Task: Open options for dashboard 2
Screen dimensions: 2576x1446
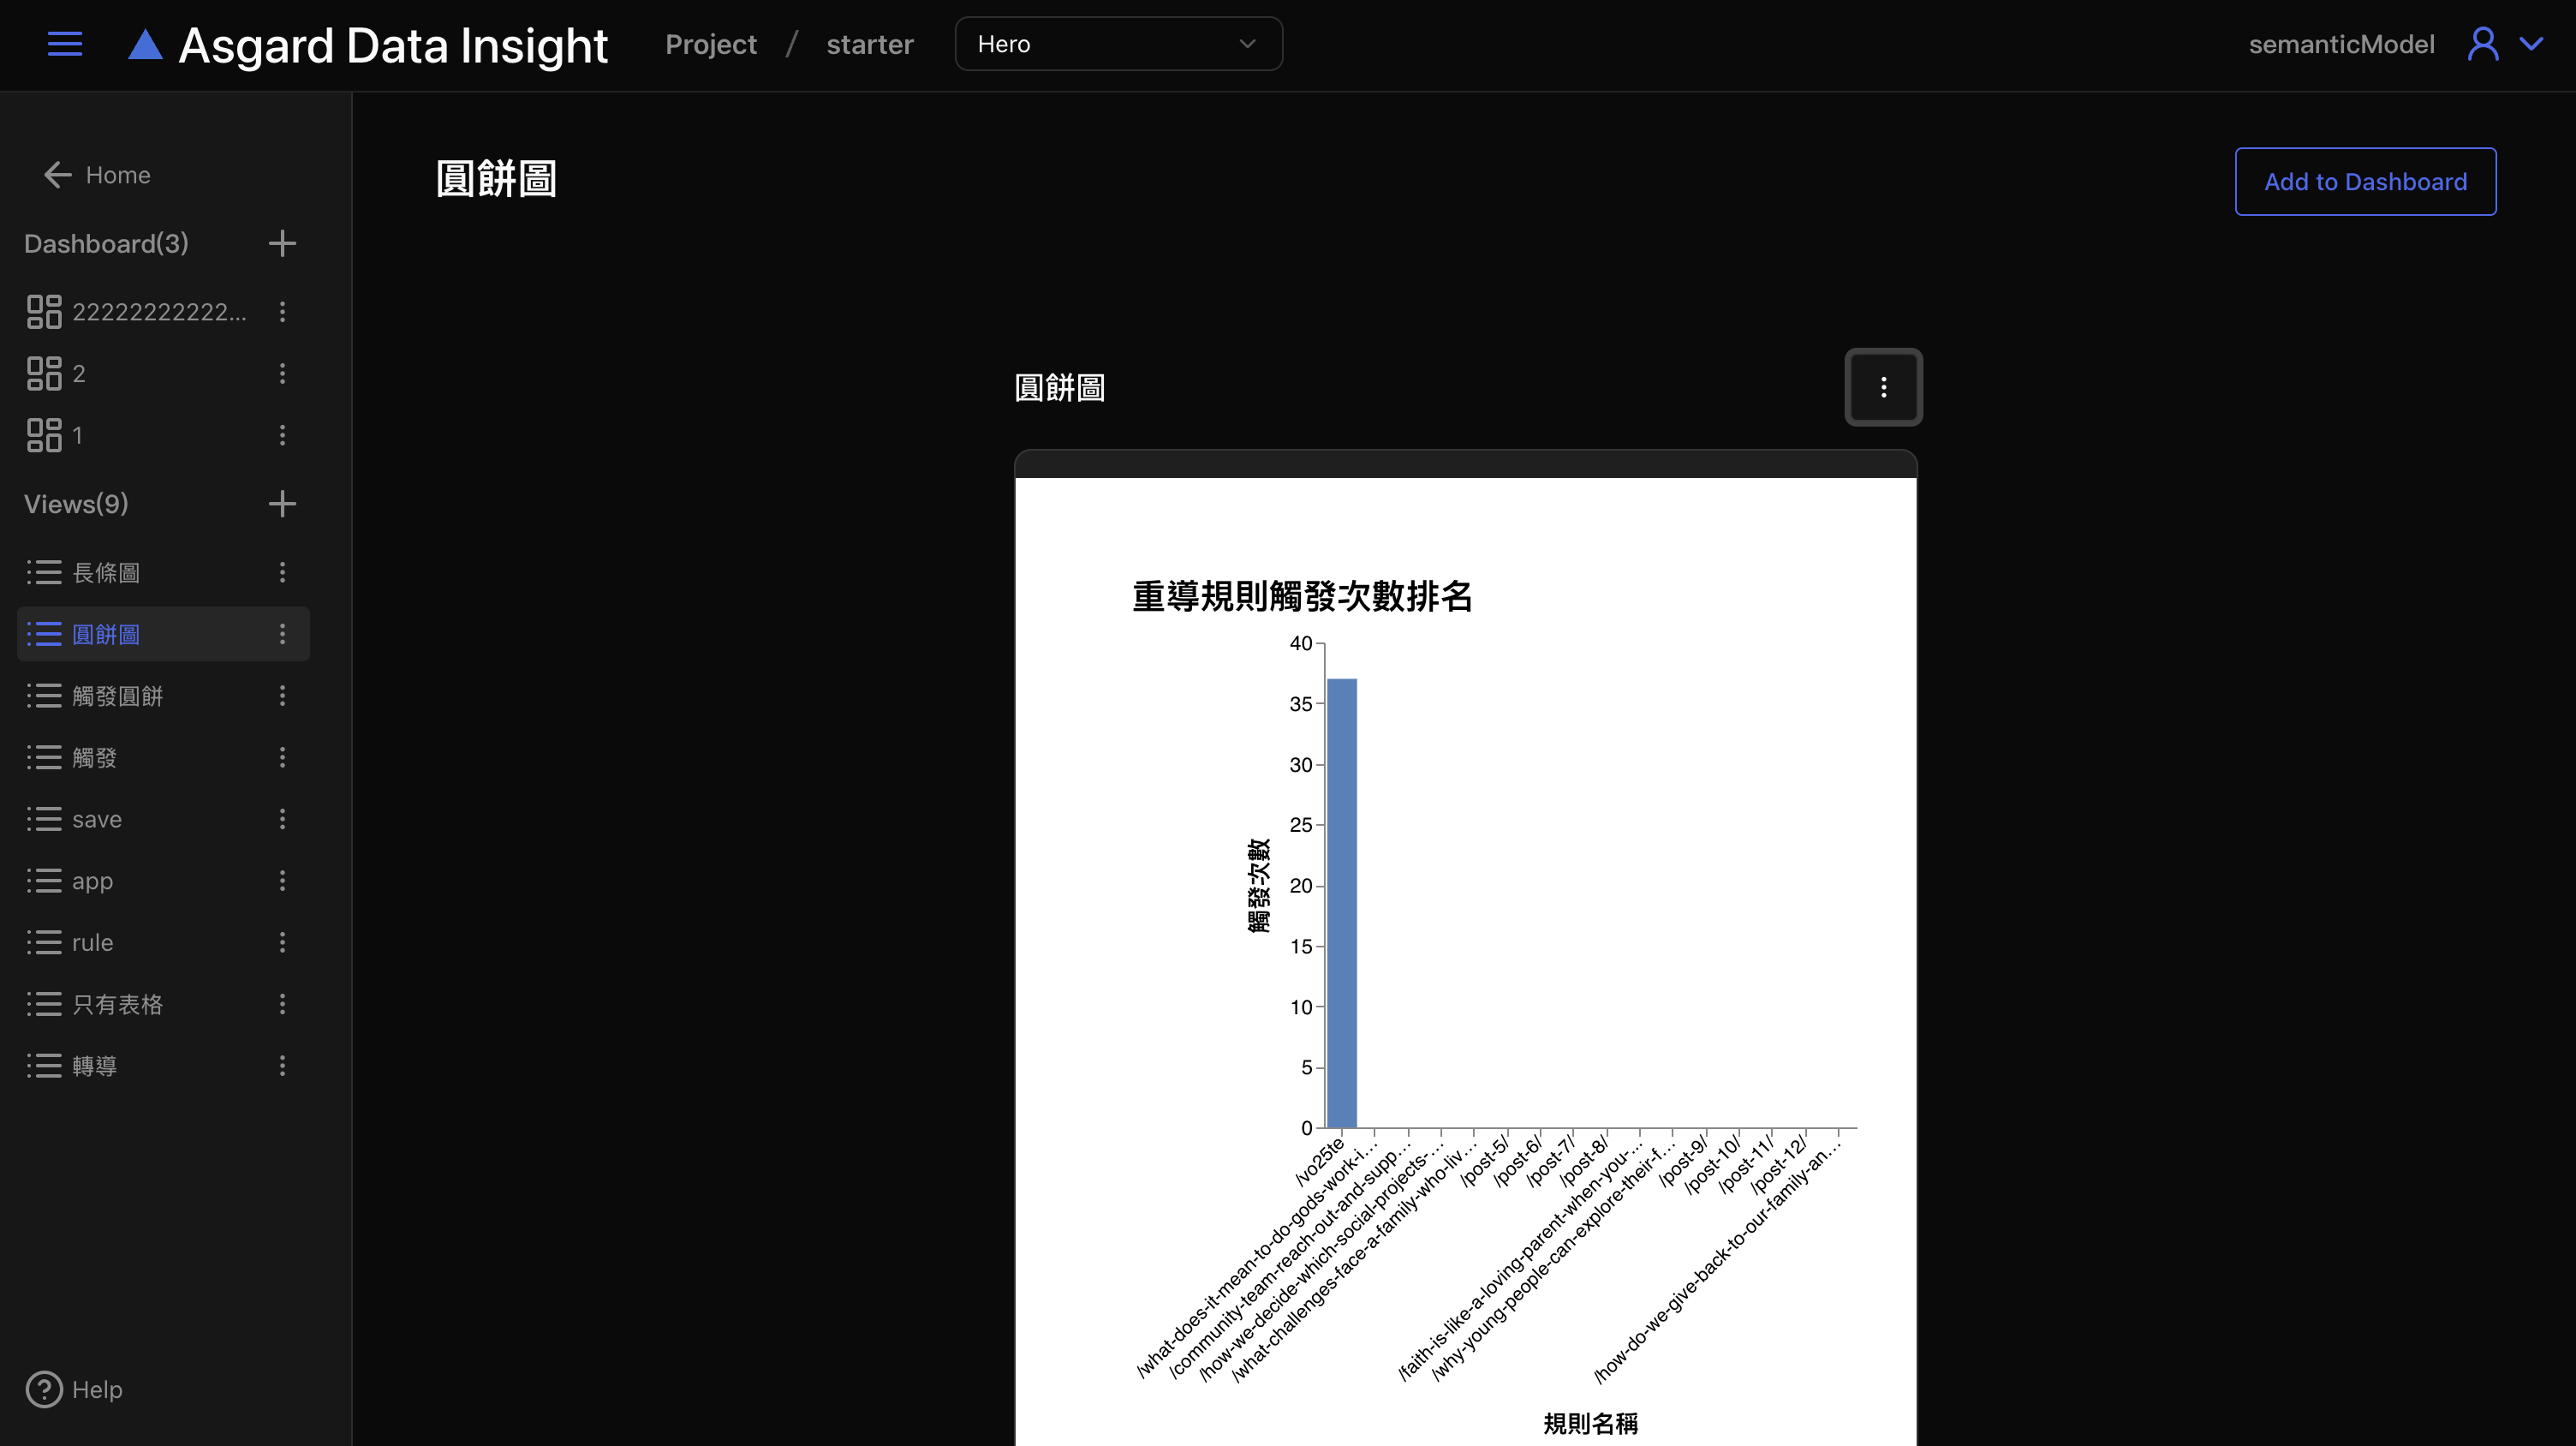Action: 282,373
